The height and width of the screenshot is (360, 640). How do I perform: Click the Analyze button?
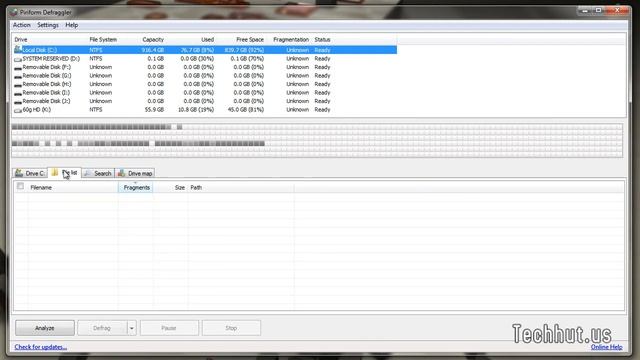coord(45,328)
